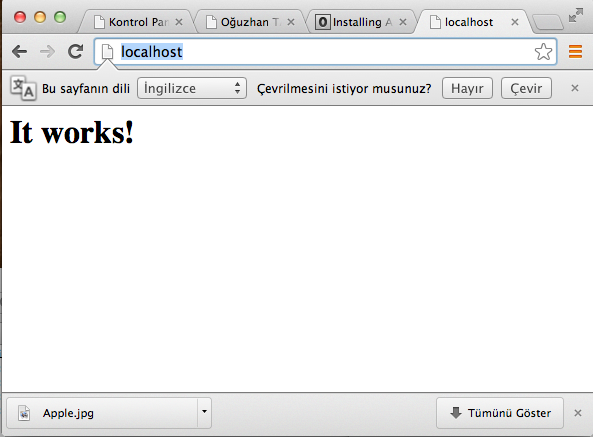Open the downloaded Apple.jpg file
Viewport: 593px width, 437px height.
[x=102, y=413]
